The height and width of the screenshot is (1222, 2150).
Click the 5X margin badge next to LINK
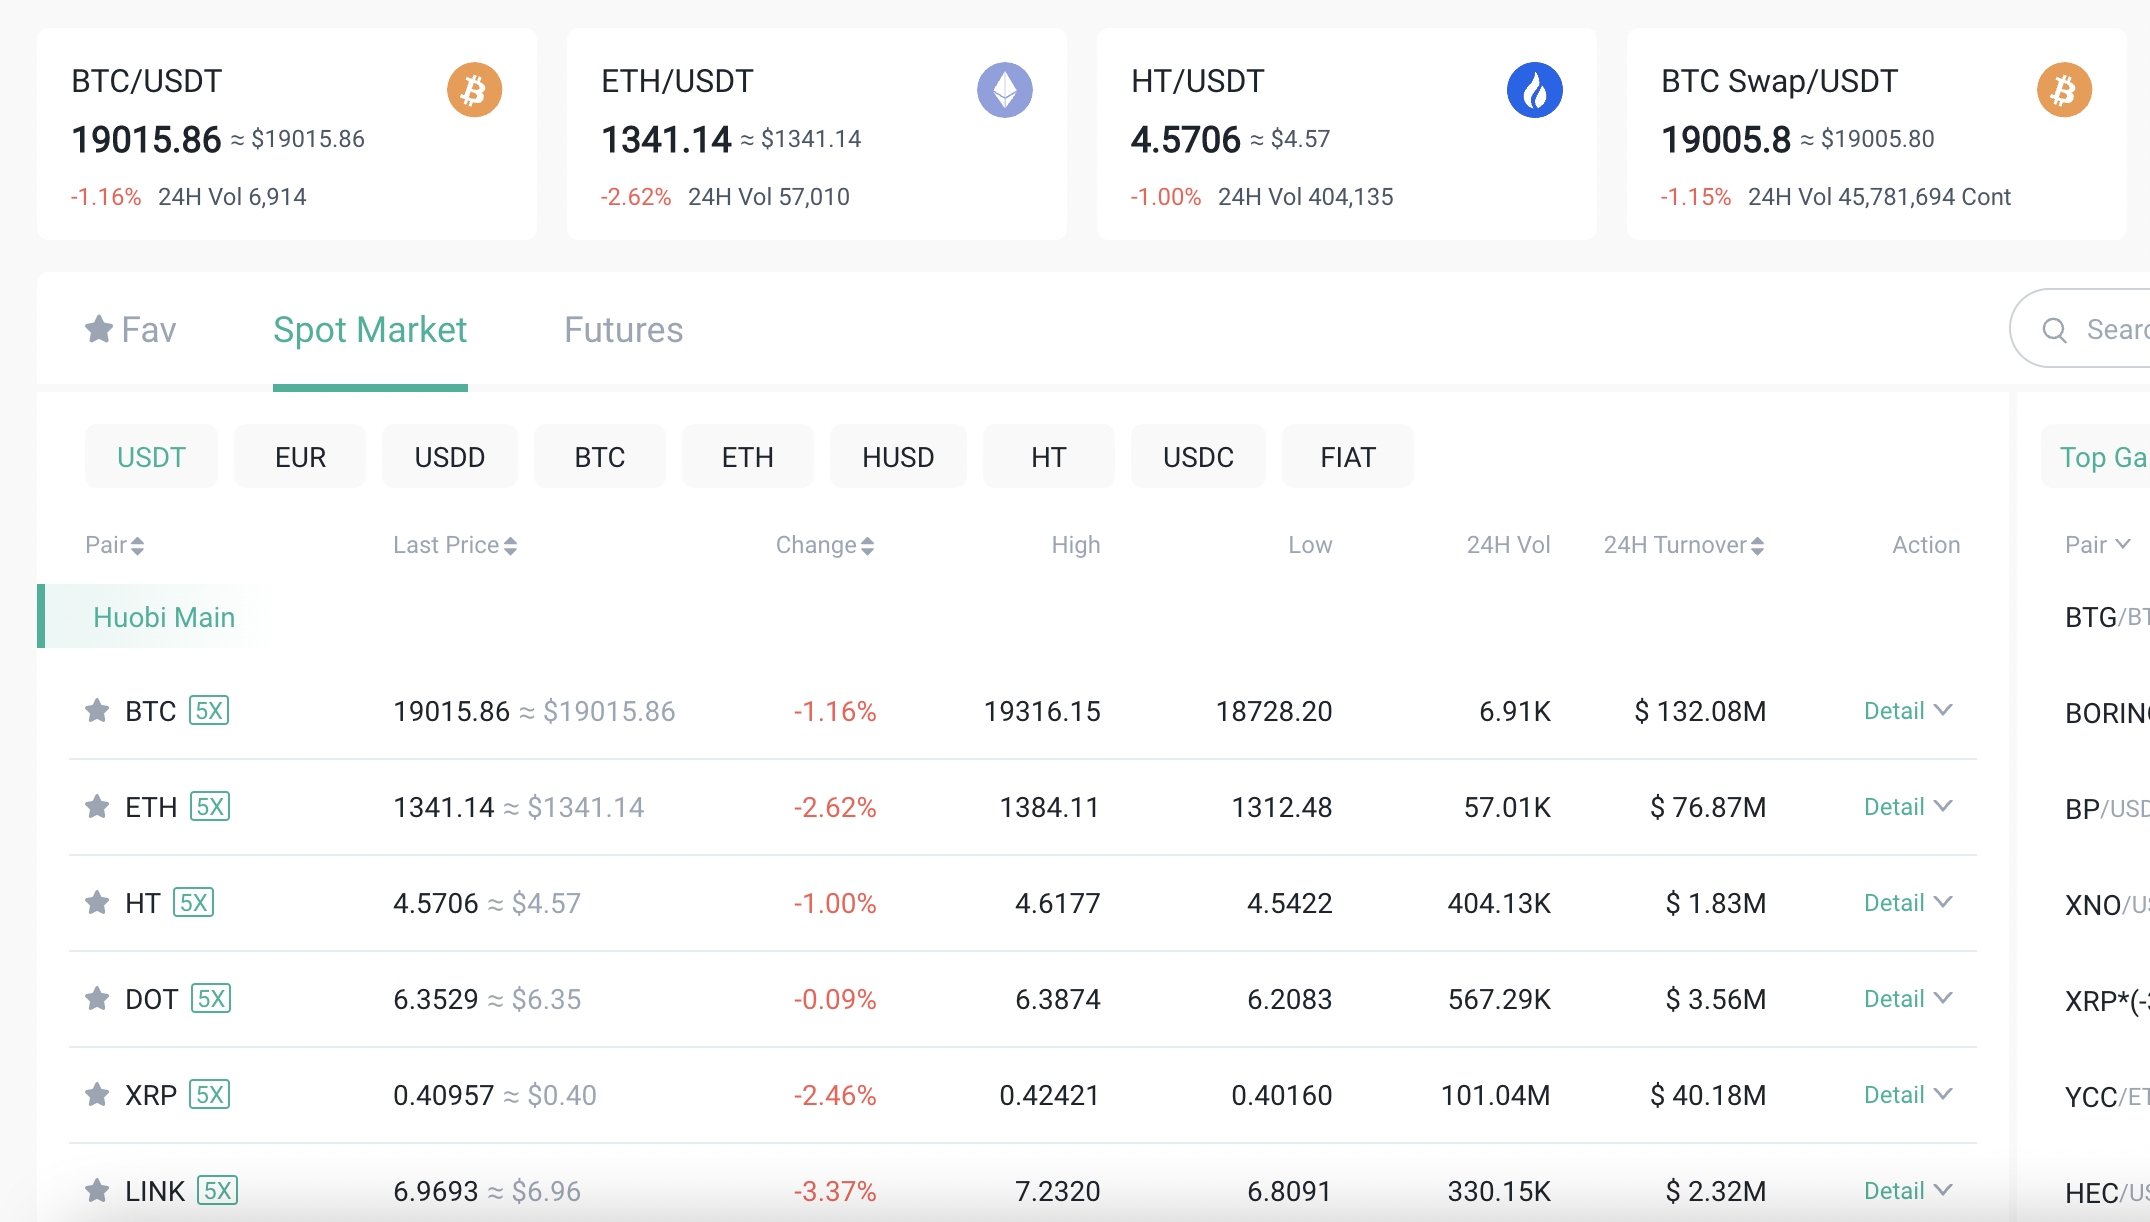pyautogui.click(x=217, y=1191)
